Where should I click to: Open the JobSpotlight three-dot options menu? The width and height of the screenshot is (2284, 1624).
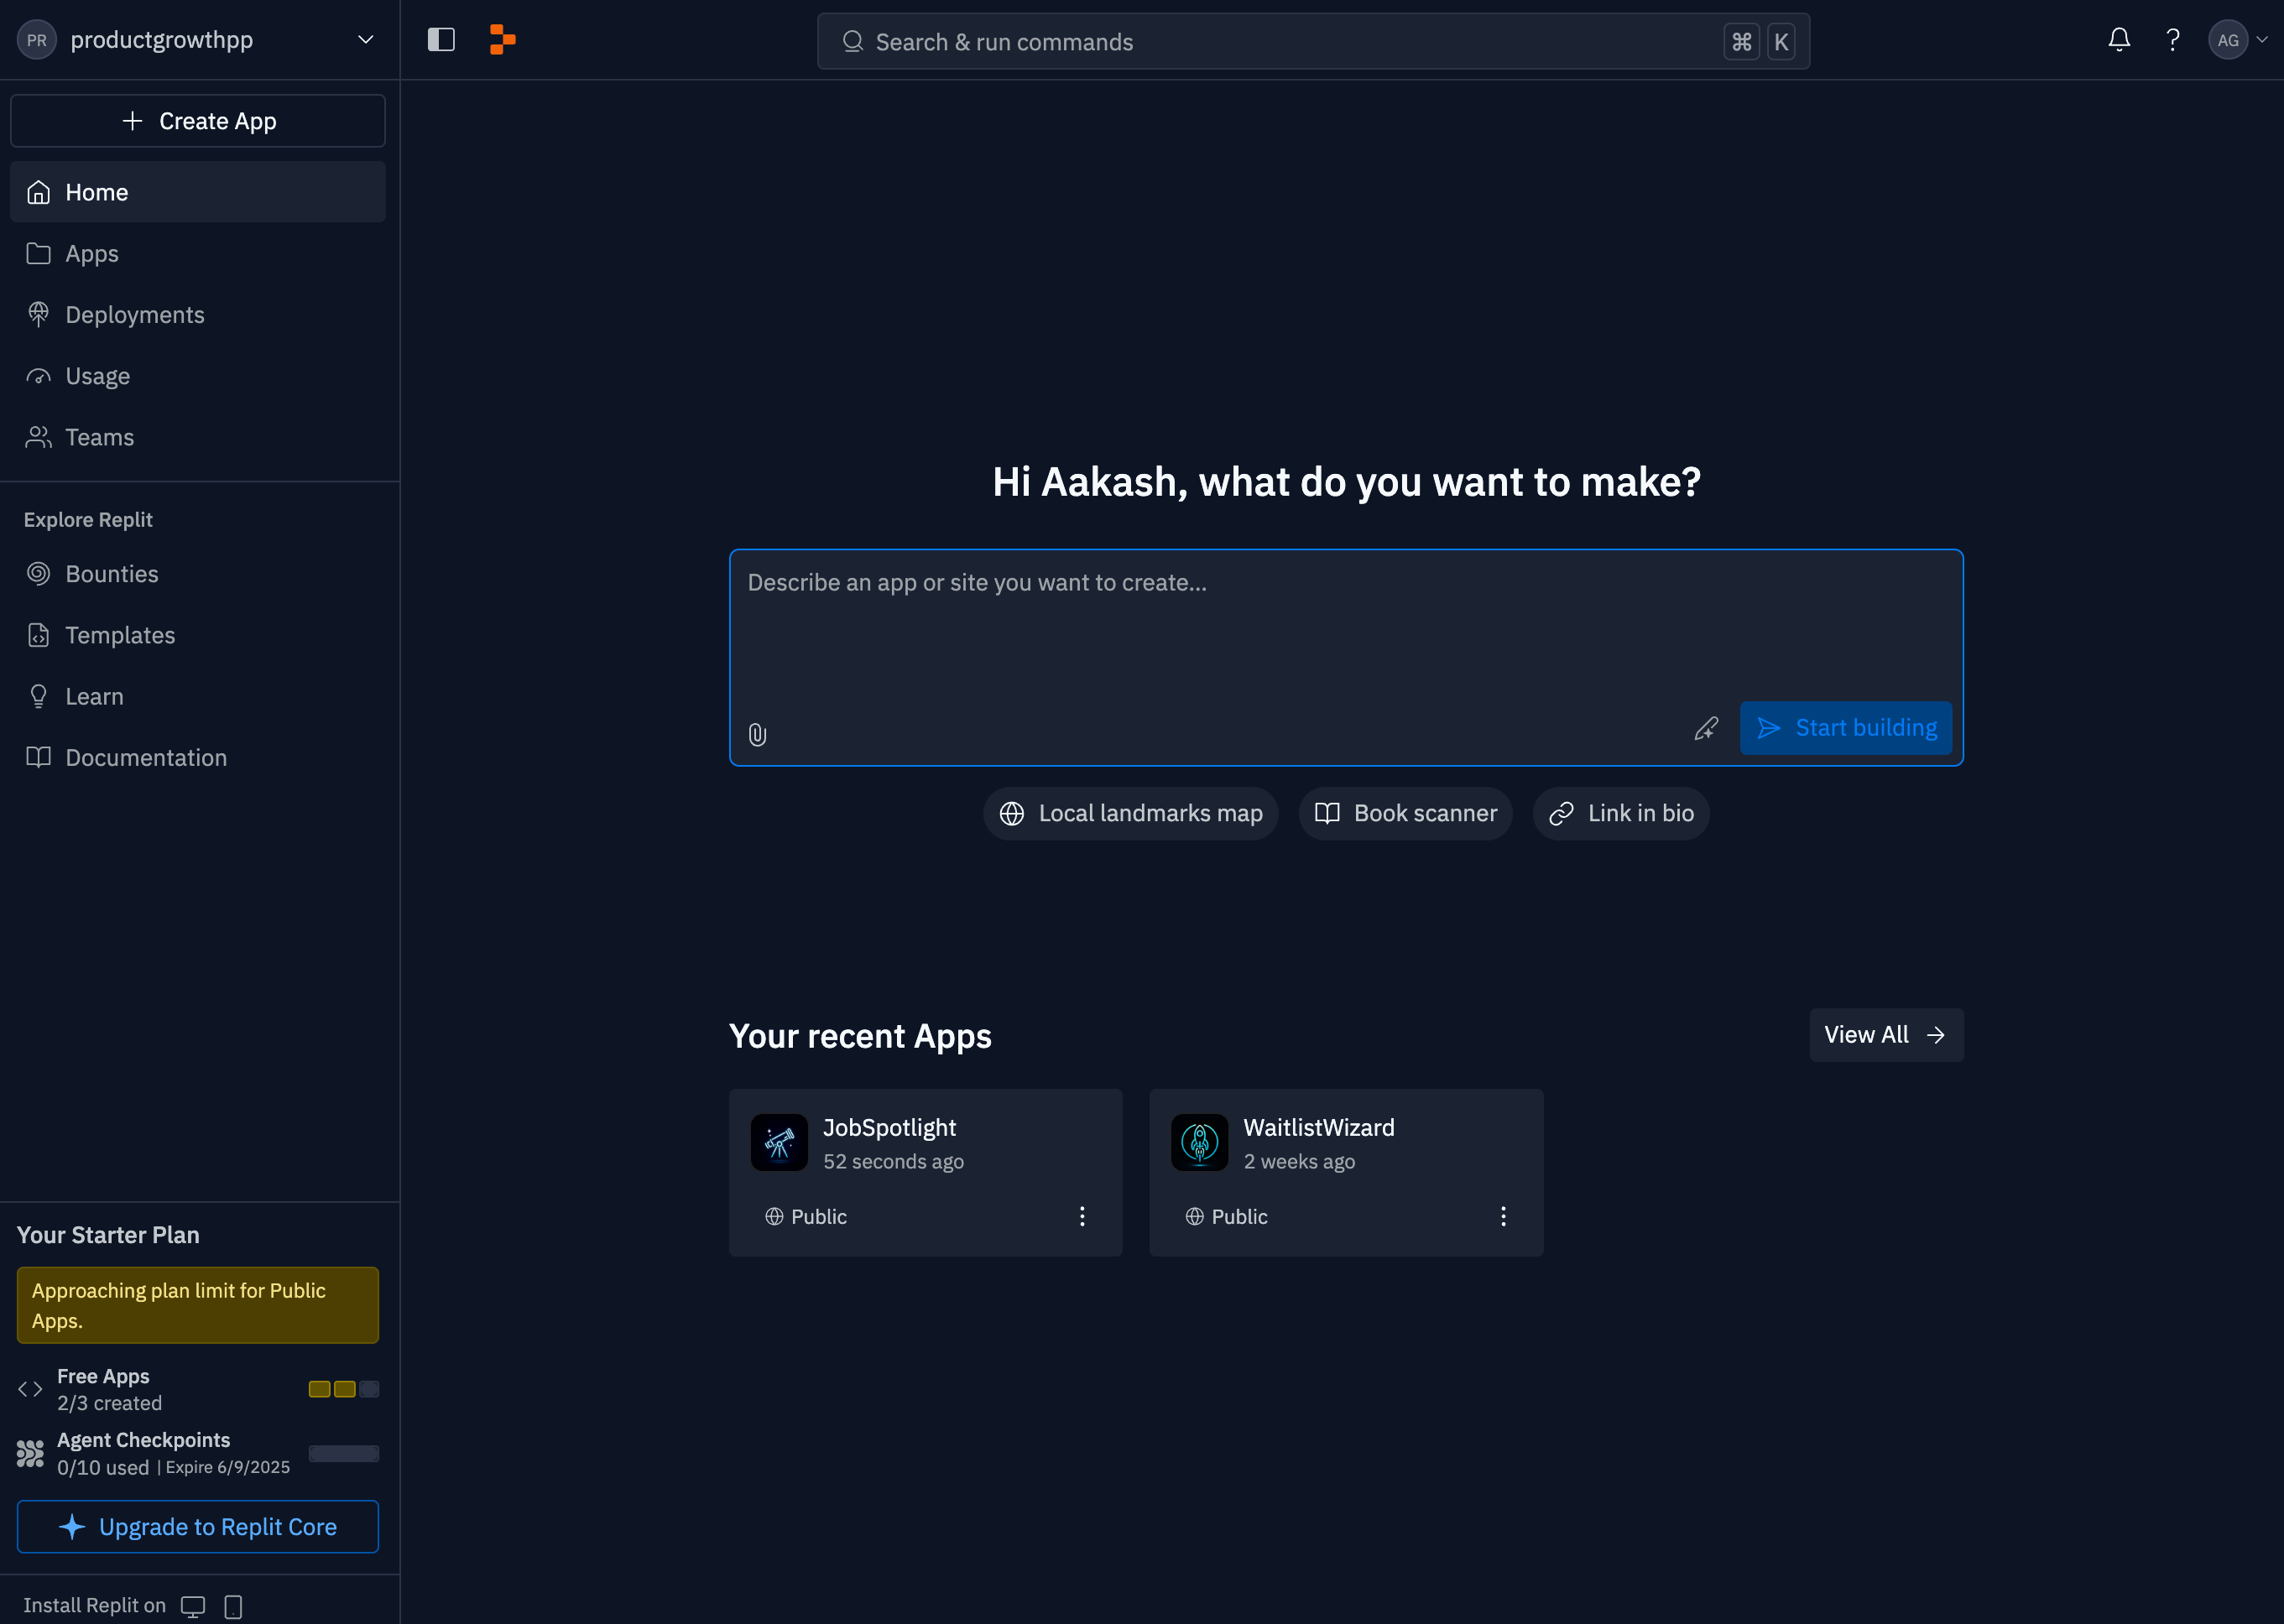1081,1216
